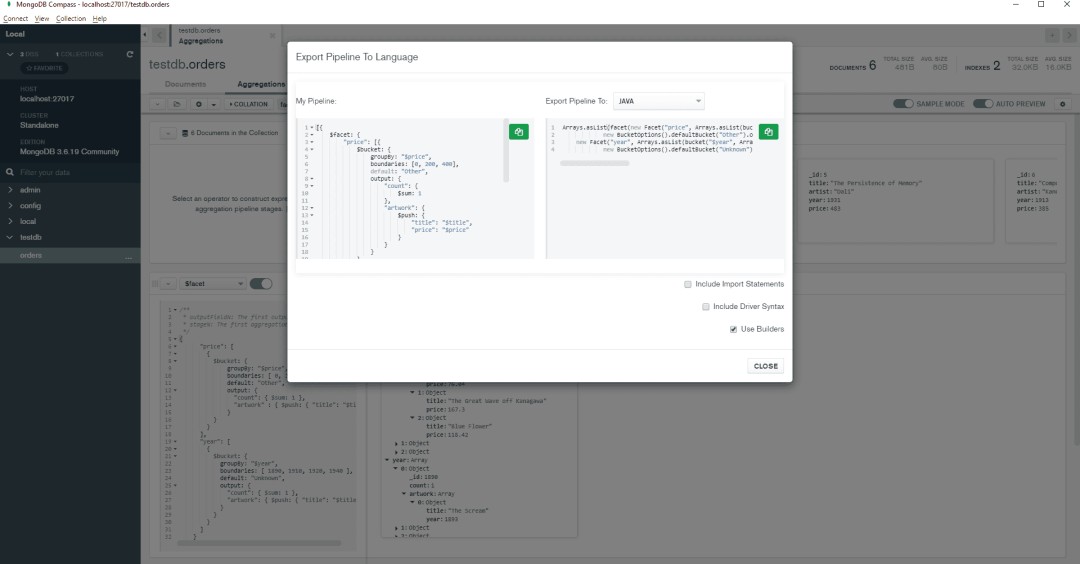Uncheck the Use Builders checkbox
Image resolution: width=1080 pixels, height=564 pixels.
(x=734, y=329)
